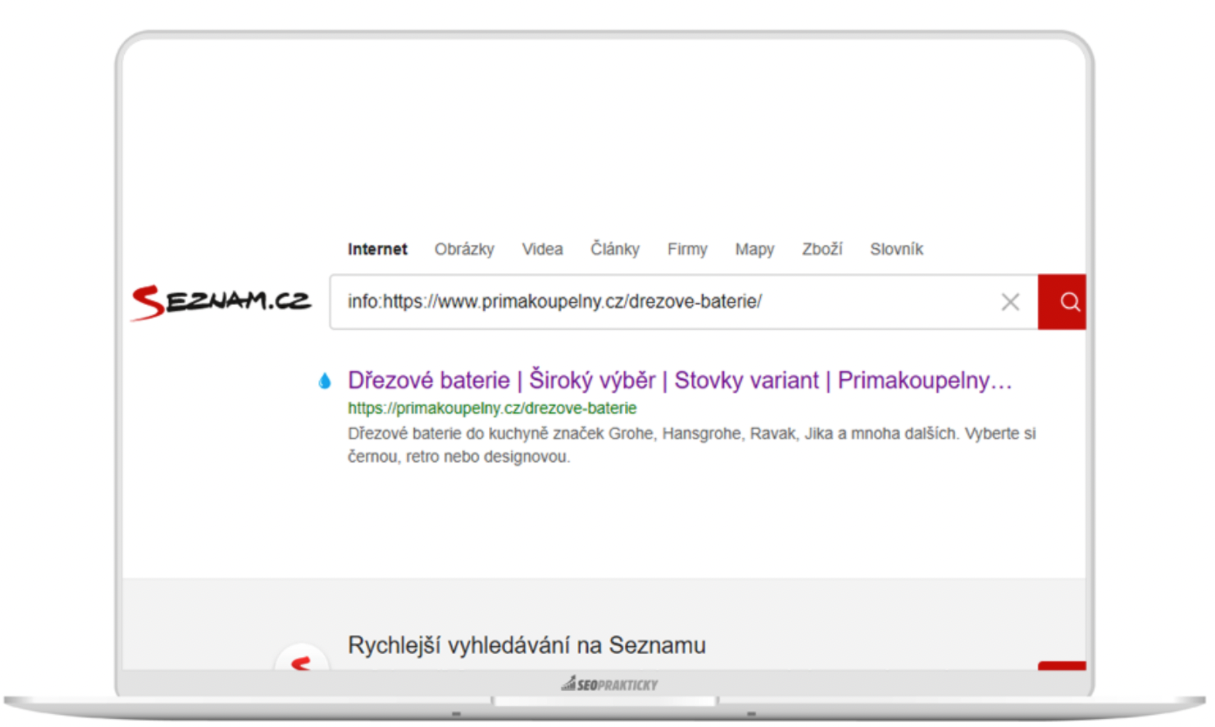
Task: Click the blue water drop favicon of the result
Action: [324, 381]
